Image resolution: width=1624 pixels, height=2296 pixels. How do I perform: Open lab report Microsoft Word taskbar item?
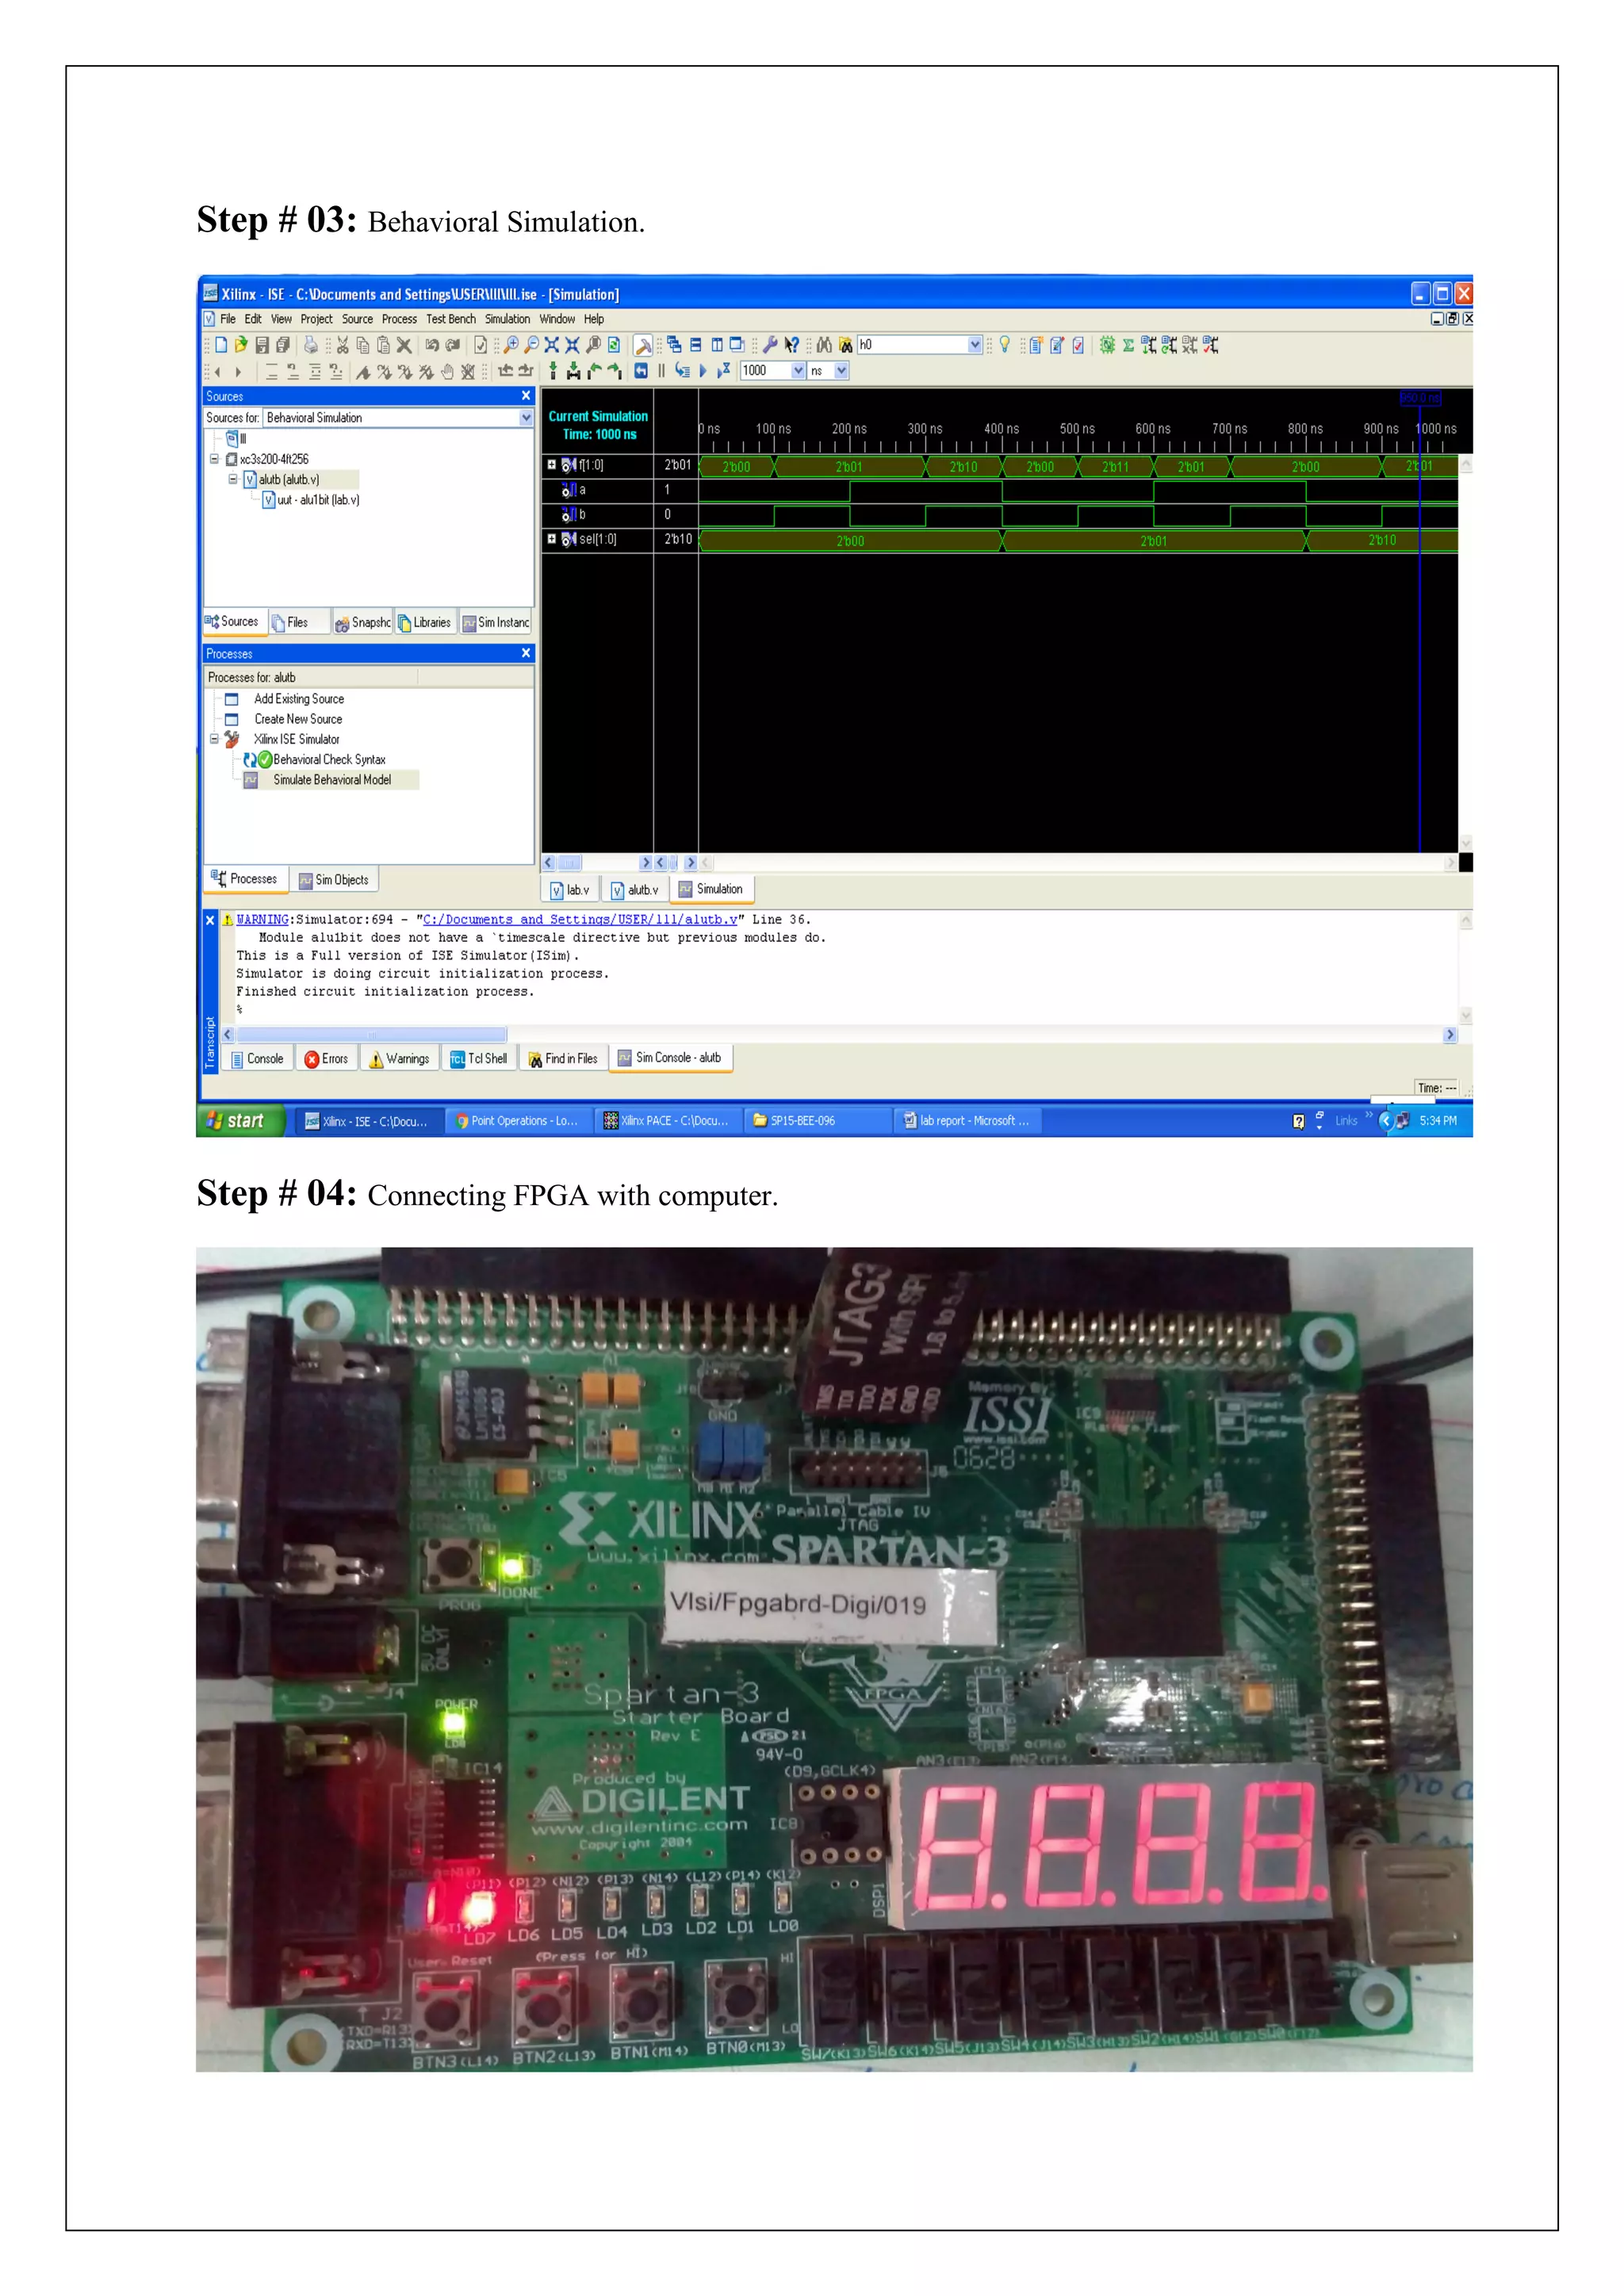968,1121
